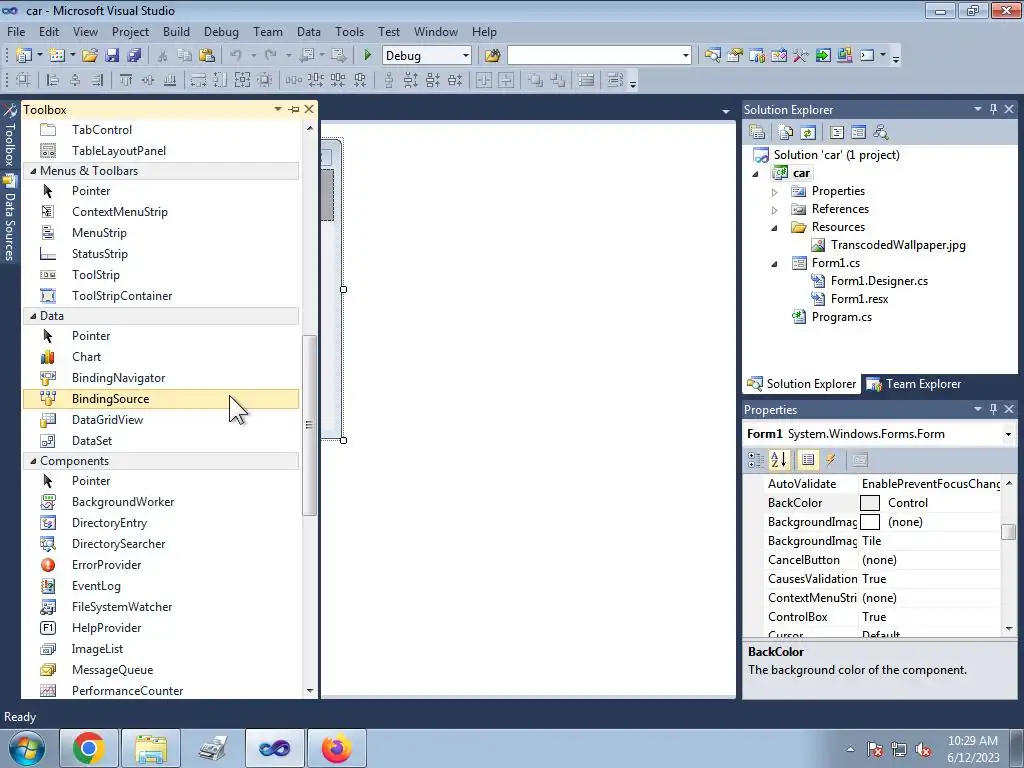Toggle auto-hide pin on Toolbox panel
Screen dimensions: 1024x768
pos(294,110)
